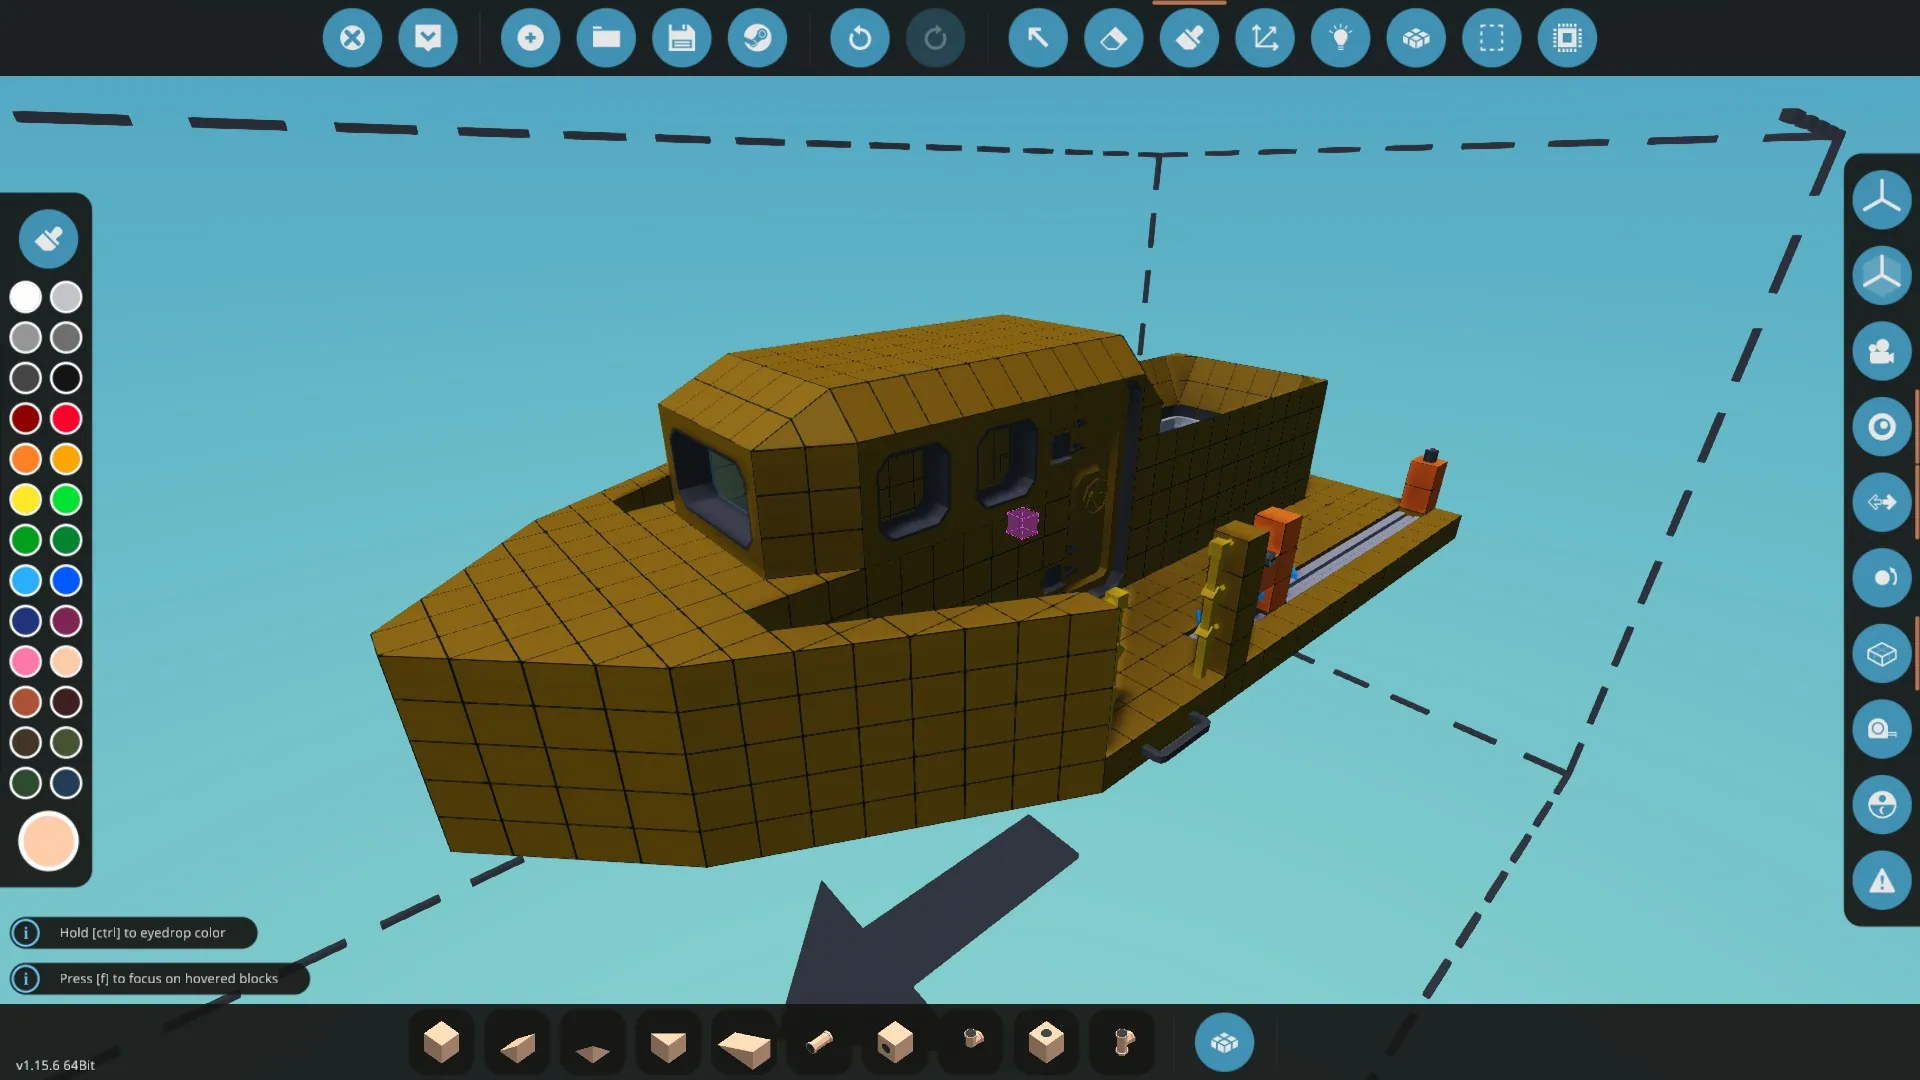
Task: Click the lightbulb logic tool icon
Action: click(x=1340, y=38)
